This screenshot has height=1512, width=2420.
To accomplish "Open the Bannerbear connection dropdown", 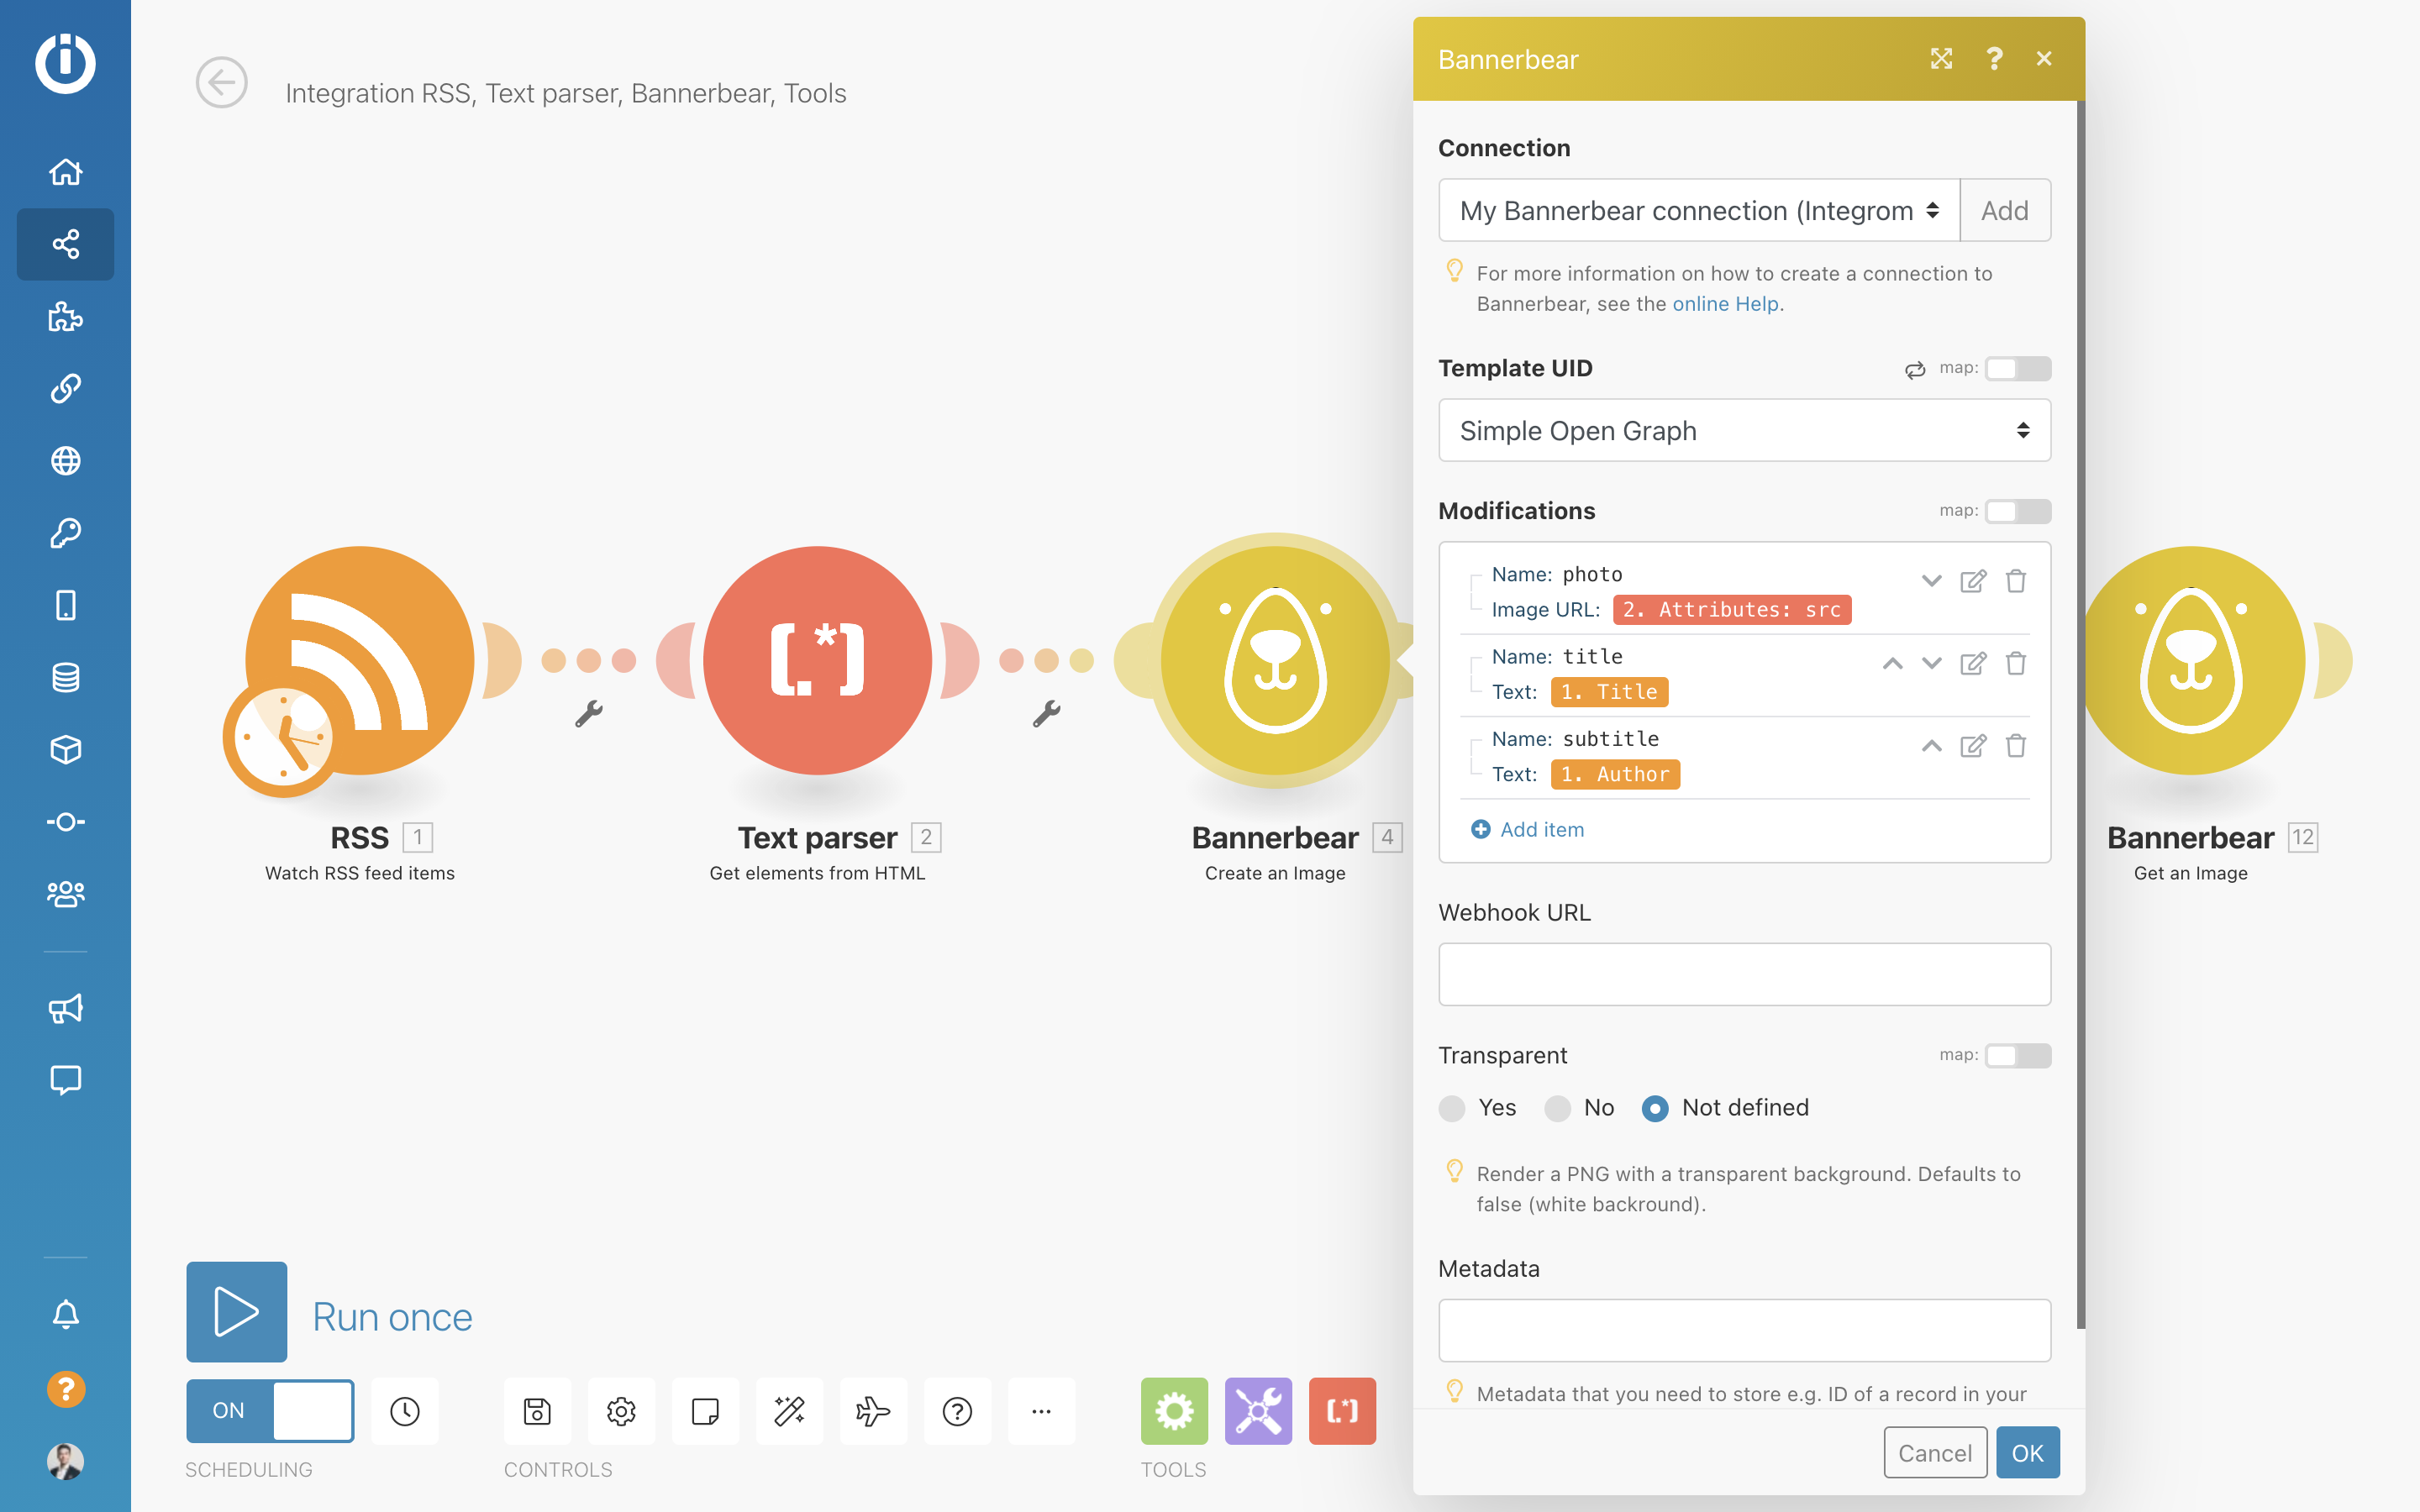I will click(1698, 211).
